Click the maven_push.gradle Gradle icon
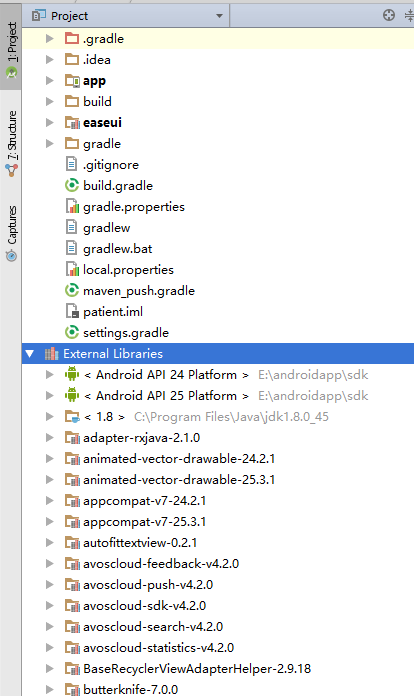414x696 pixels. (x=71, y=290)
